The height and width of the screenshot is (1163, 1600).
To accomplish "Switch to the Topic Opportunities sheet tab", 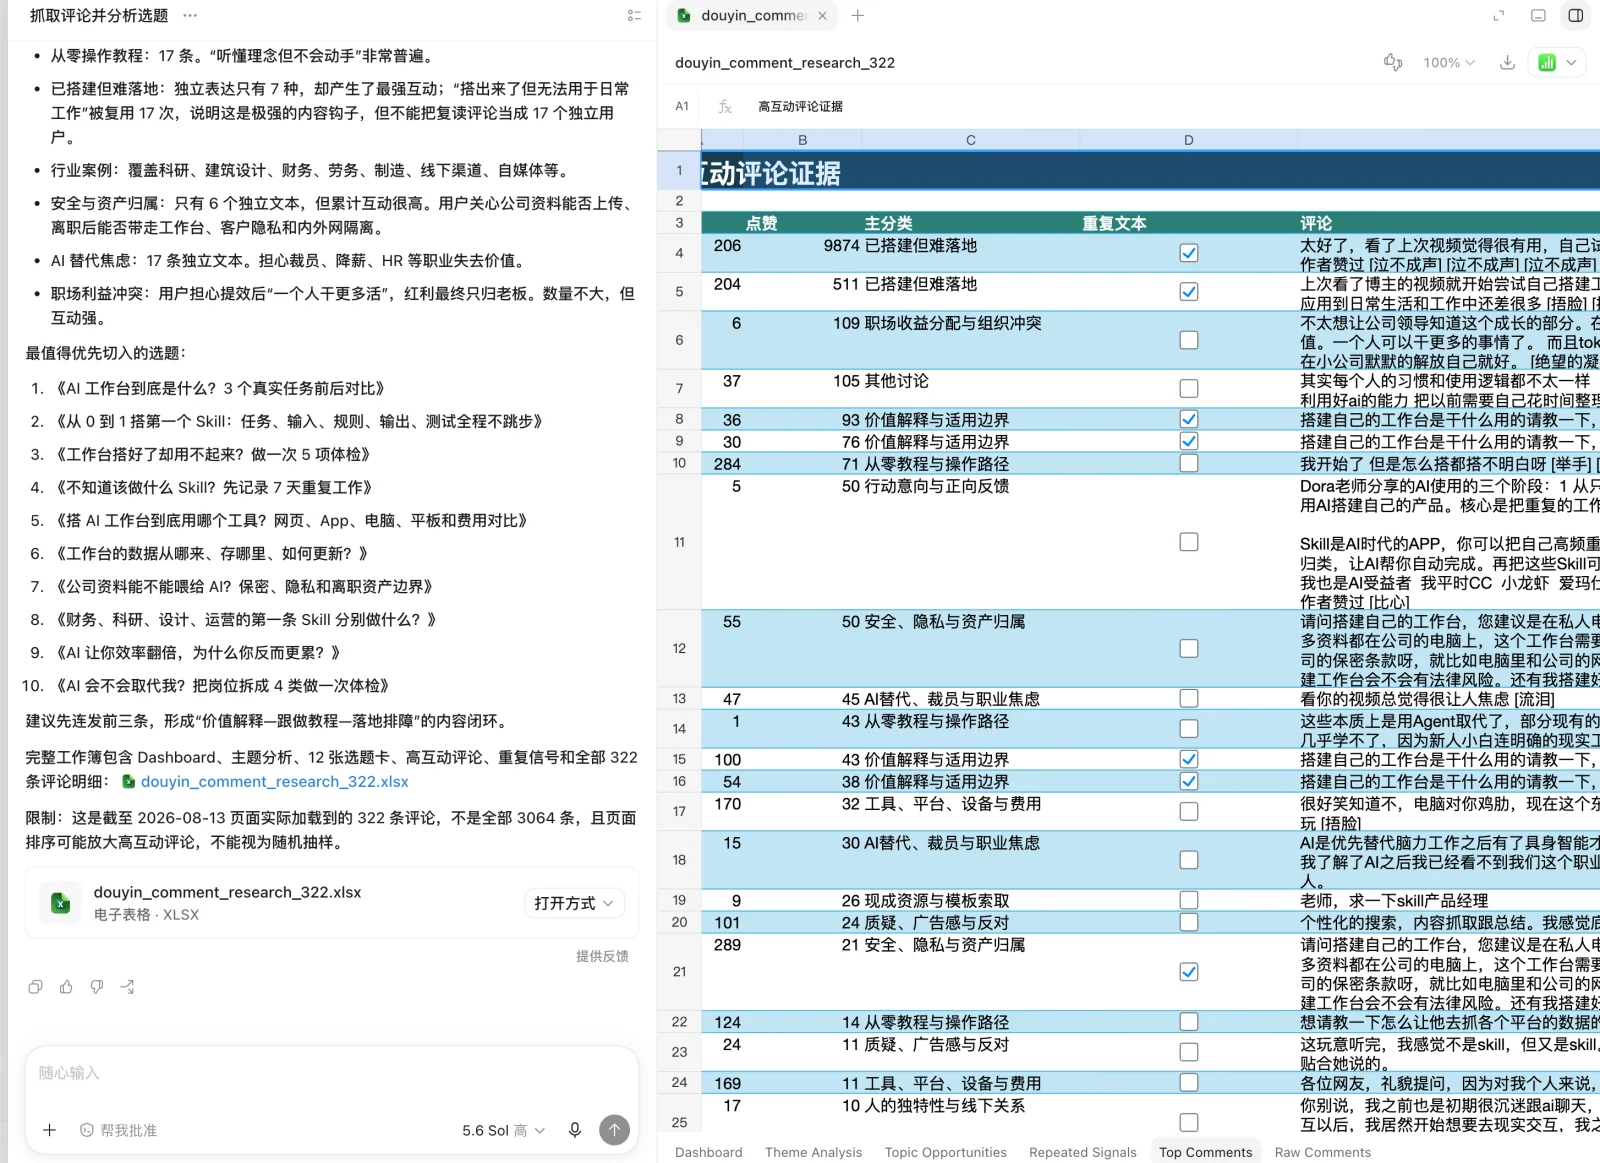I will 945,1152.
